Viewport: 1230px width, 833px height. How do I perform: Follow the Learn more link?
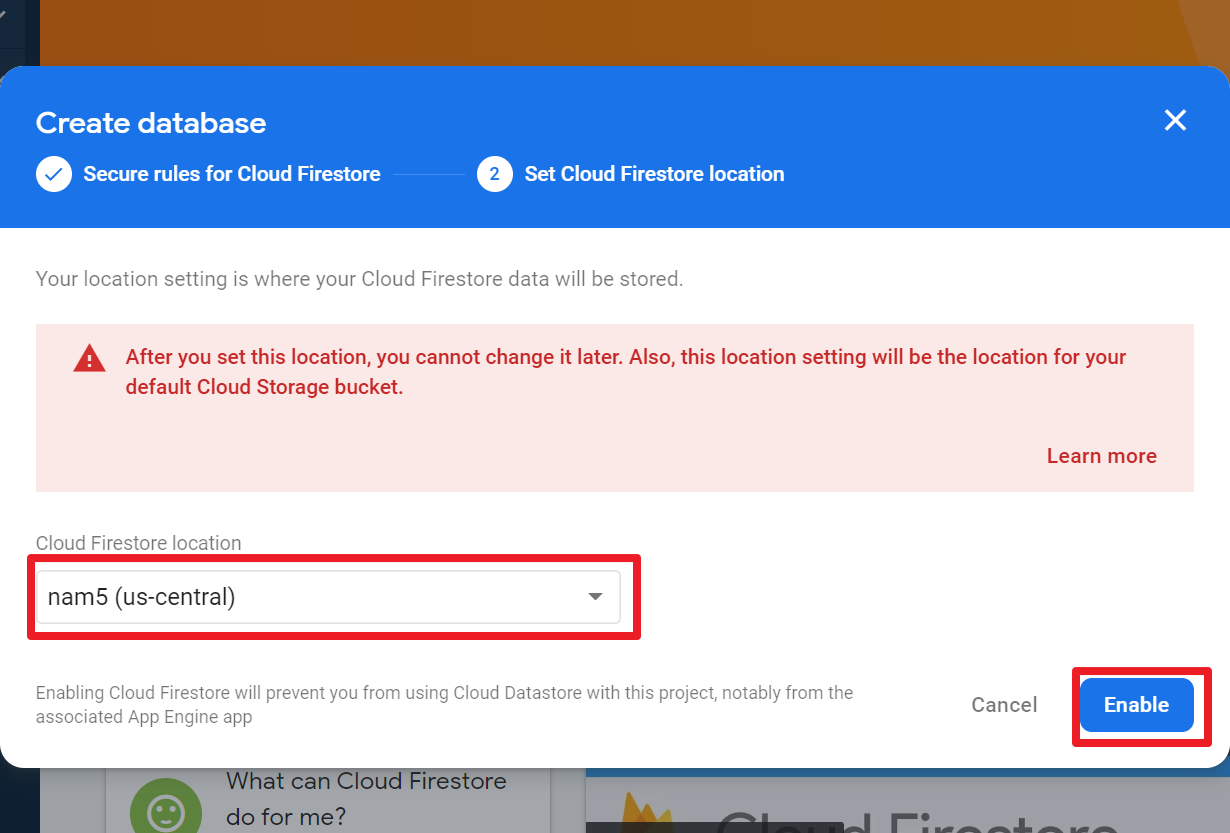tap(1101, 456)
